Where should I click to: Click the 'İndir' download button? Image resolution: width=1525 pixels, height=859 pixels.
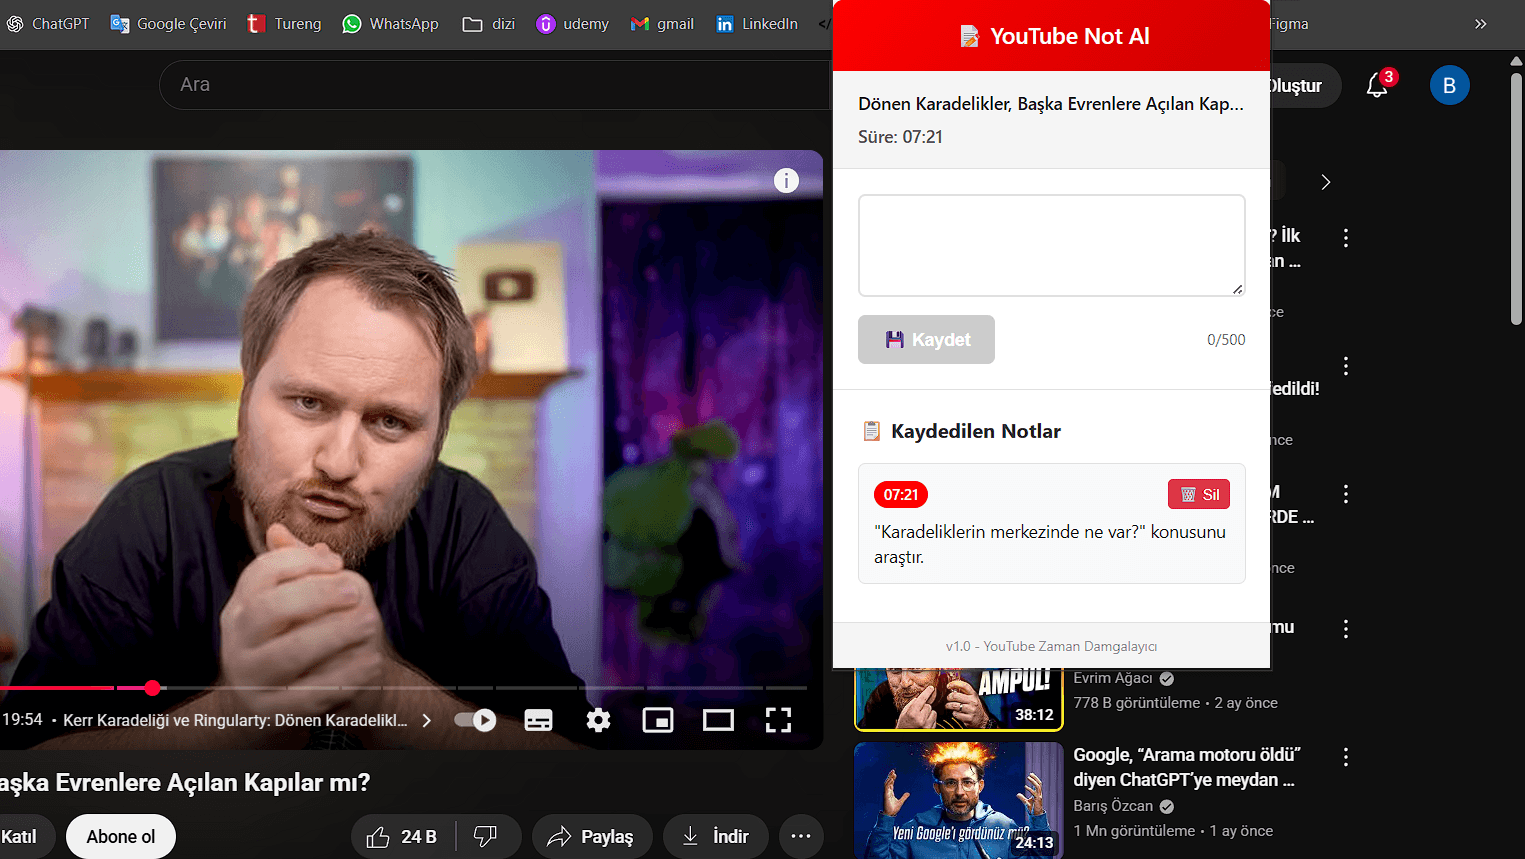(716, 837)
